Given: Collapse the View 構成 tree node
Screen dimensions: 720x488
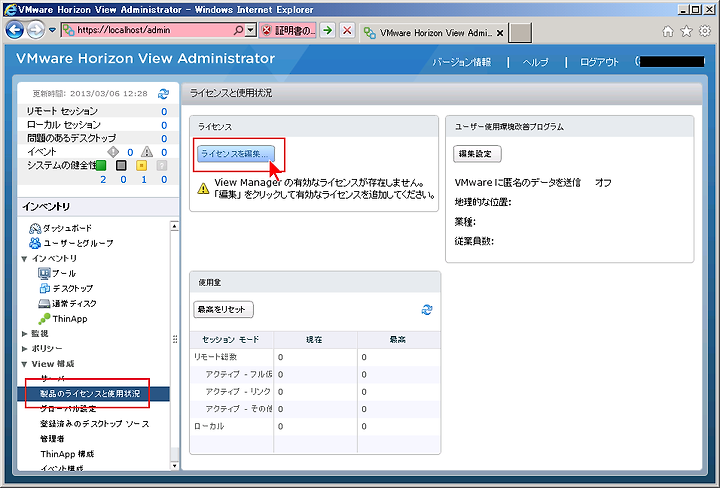Looking at the screenshot, I should (24, 364).
